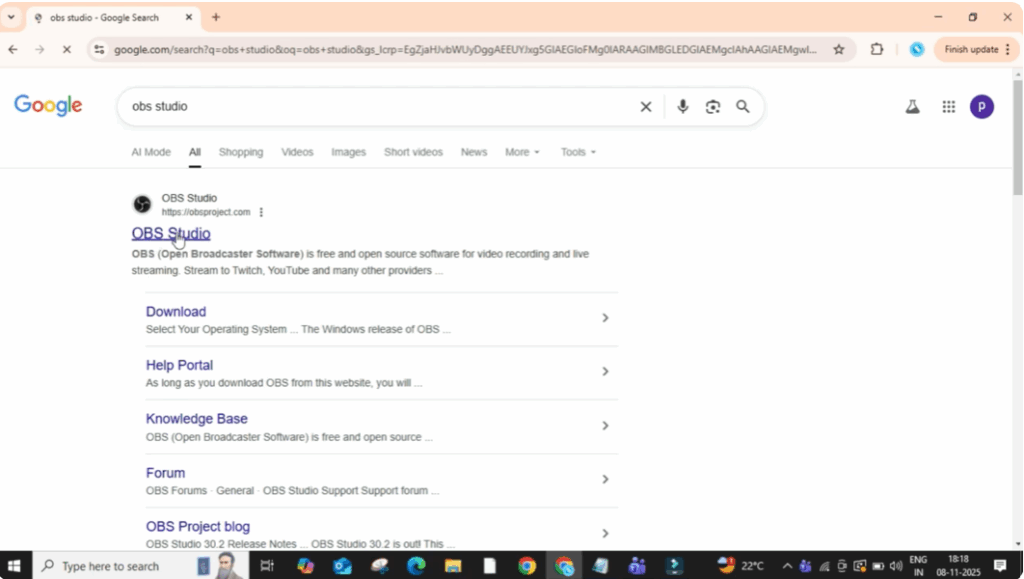
Task: Bookmark this page with the star icon
Action: [839, 48]
